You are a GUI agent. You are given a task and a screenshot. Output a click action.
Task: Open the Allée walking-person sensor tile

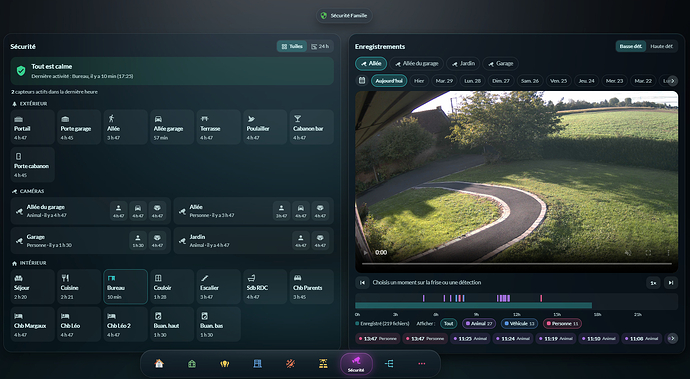tap(125, 127)
